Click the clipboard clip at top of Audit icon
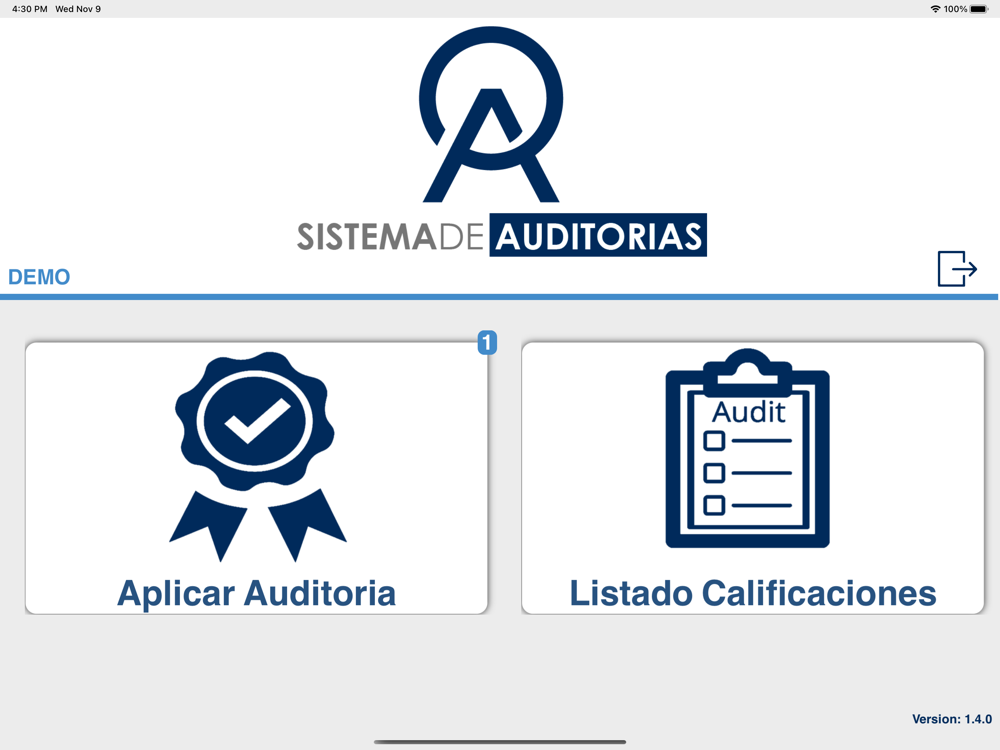This screenshot has height=750, width=1000. [x=747, y=367]
